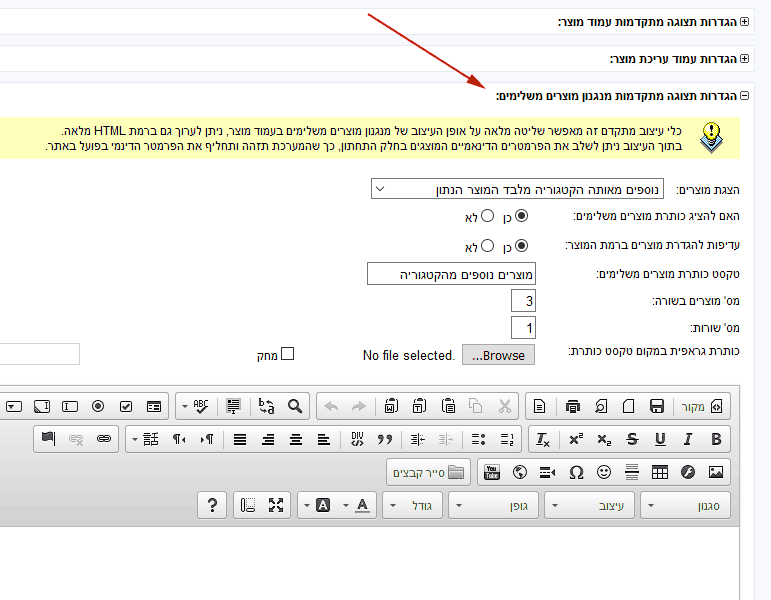Open the Templates icon
This screenshot has height=600, width=771.
pyautogui.click(x=539, y=406)
